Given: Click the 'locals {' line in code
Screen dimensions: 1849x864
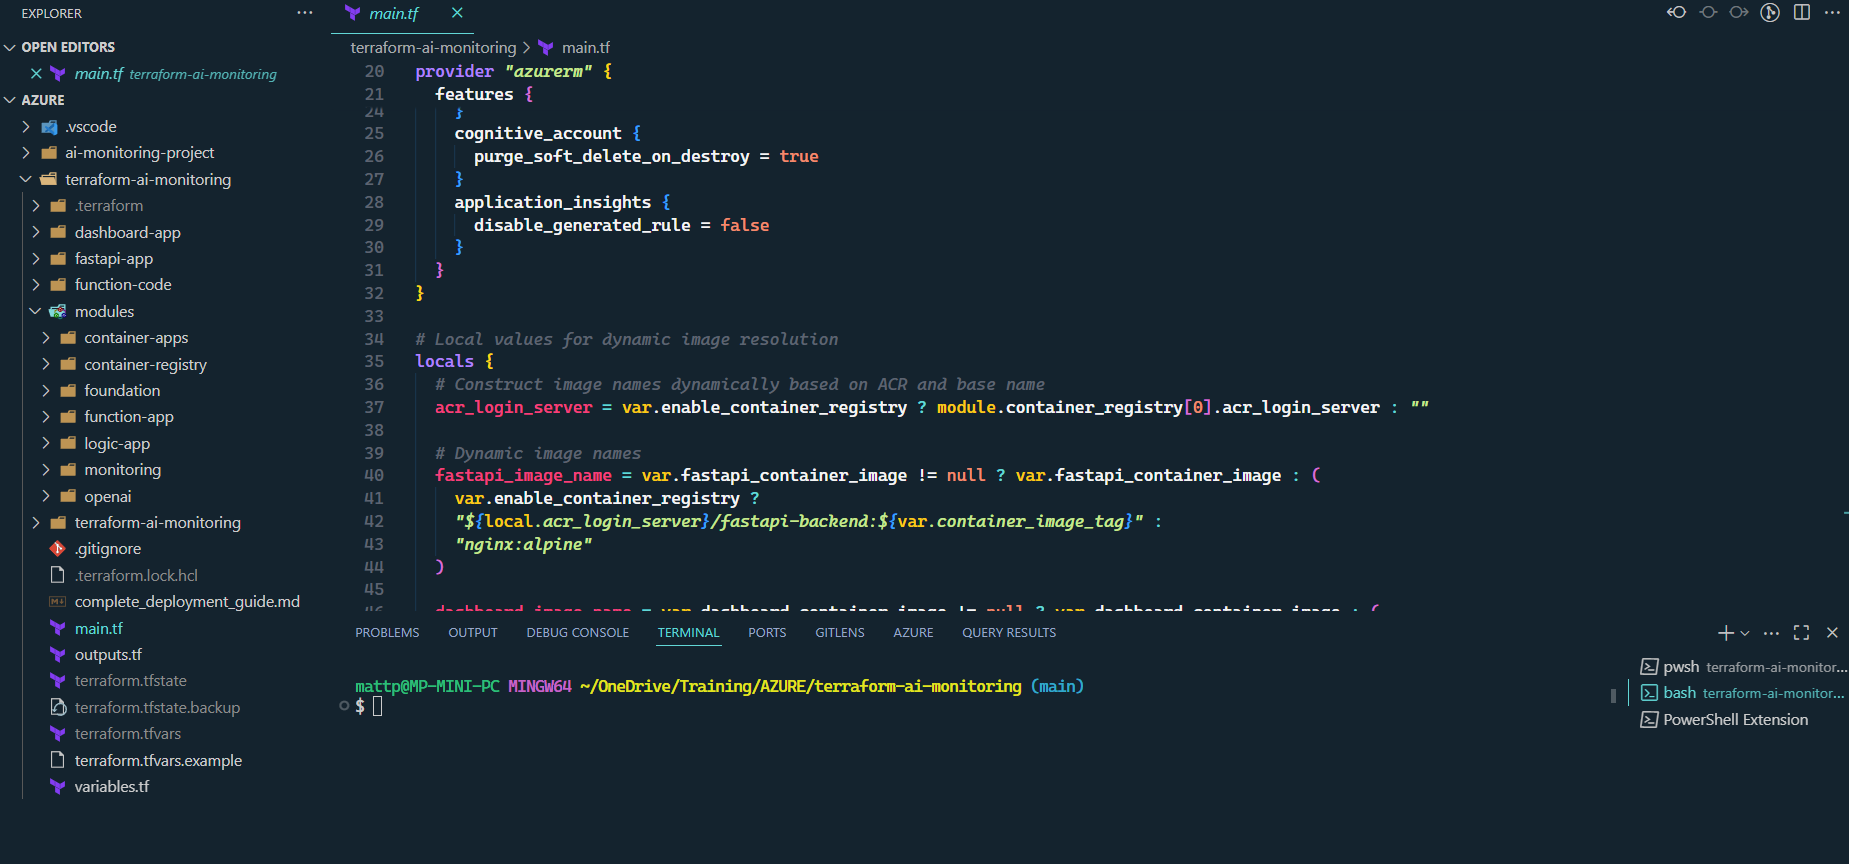Looking at the screenshot, I should point(455,362).
